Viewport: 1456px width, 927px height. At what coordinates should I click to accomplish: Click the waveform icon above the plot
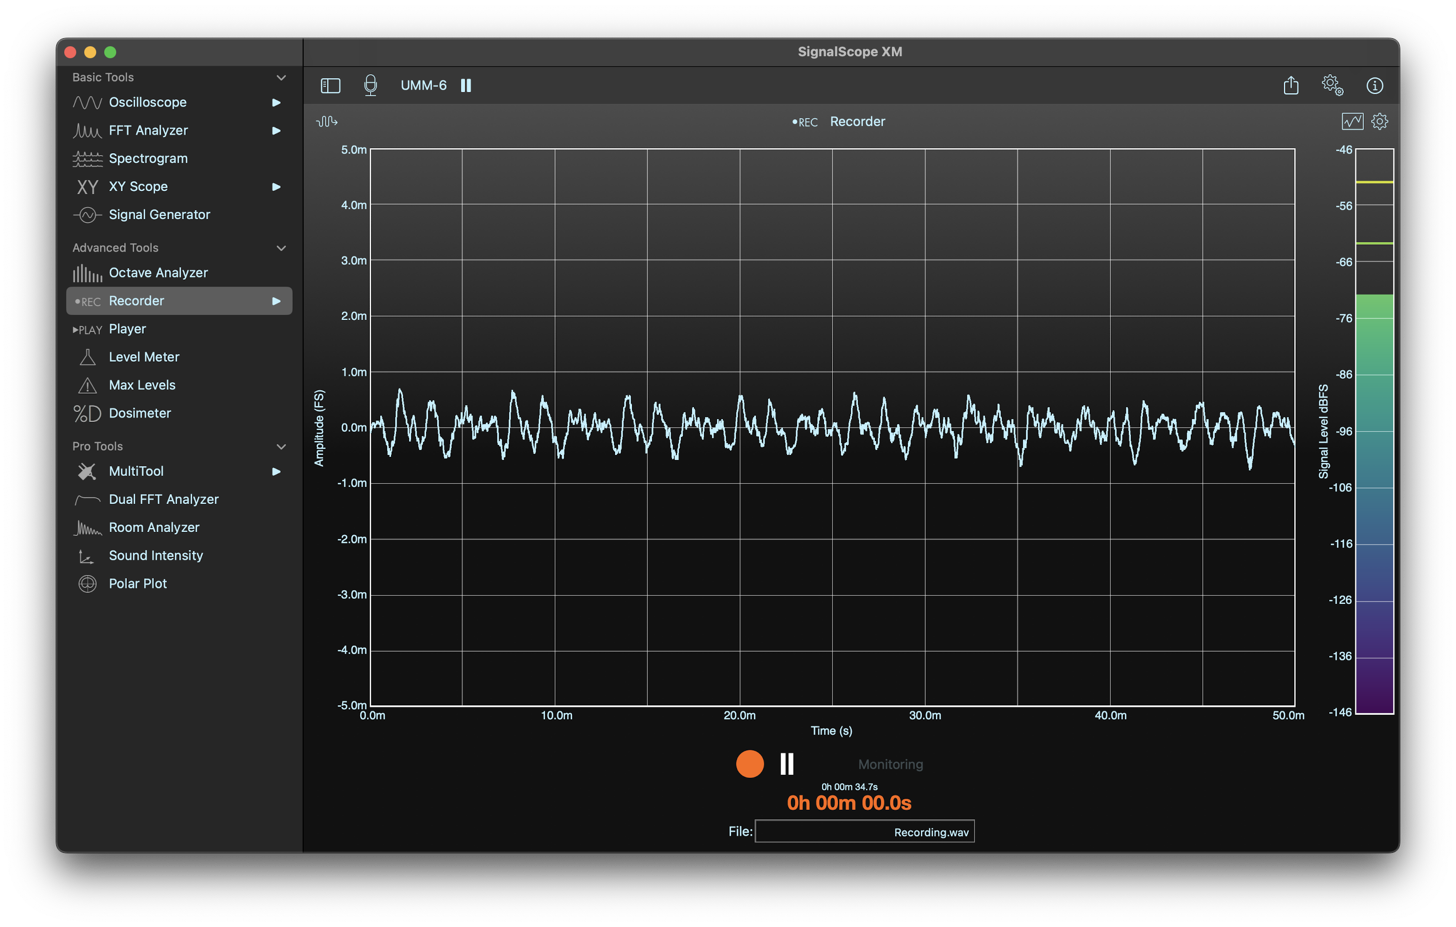pyautogui.click(x=327, y=122)
